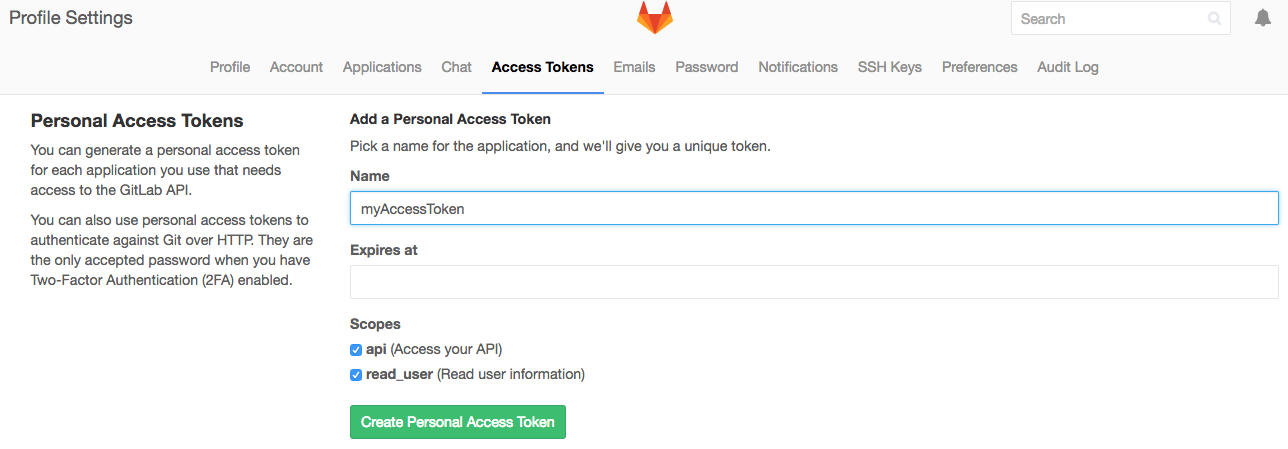The height and width of the screenshot is (449, 1288).
Task: Click the search magnifier icon
Action: (x=1215, y=19)
